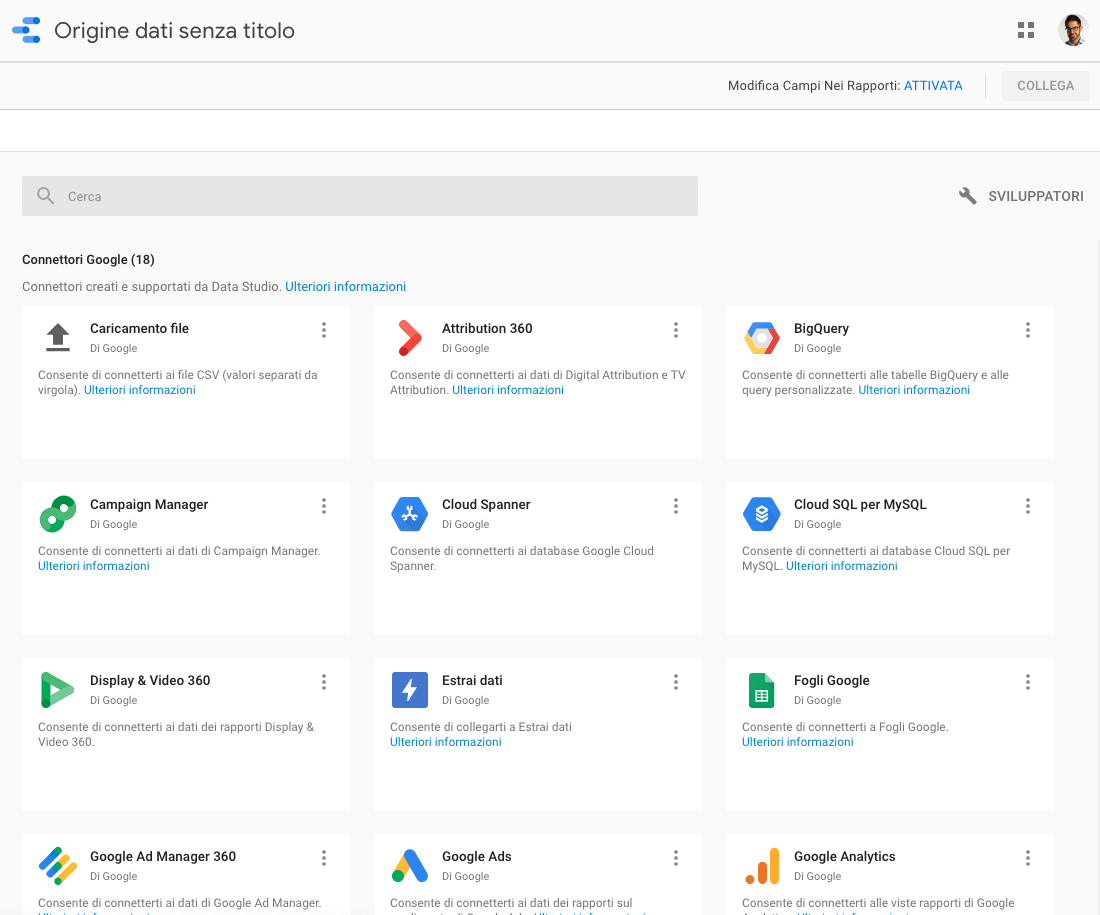The height and width of the screenshot is (915, 1100).
Task: Select the Cloud SQL per MySQL title
Action: click(x=860, y=505)
